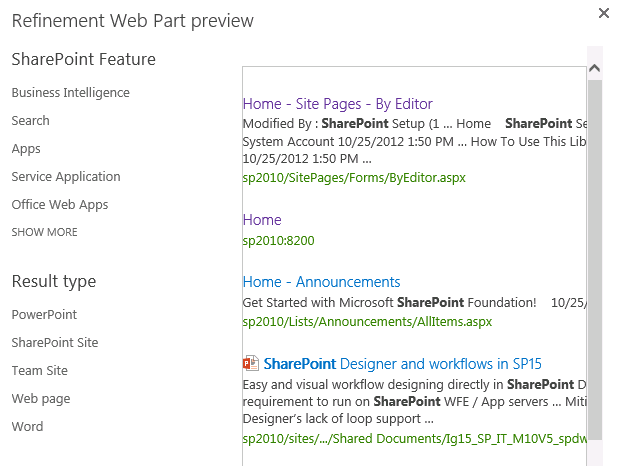
Task: Click the 'Get Started with Microsoft SharePoint Foundation!' snippet
Action: tap(389, 303)
